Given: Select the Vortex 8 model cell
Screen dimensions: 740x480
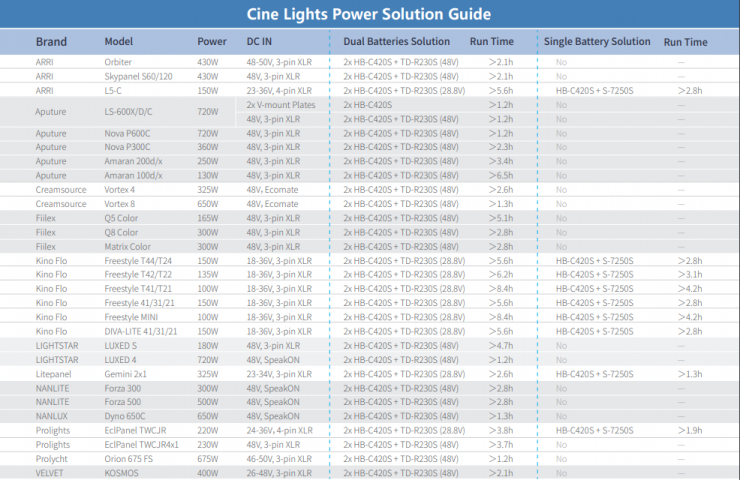Looking at the screenshot, I should (120, 203).
